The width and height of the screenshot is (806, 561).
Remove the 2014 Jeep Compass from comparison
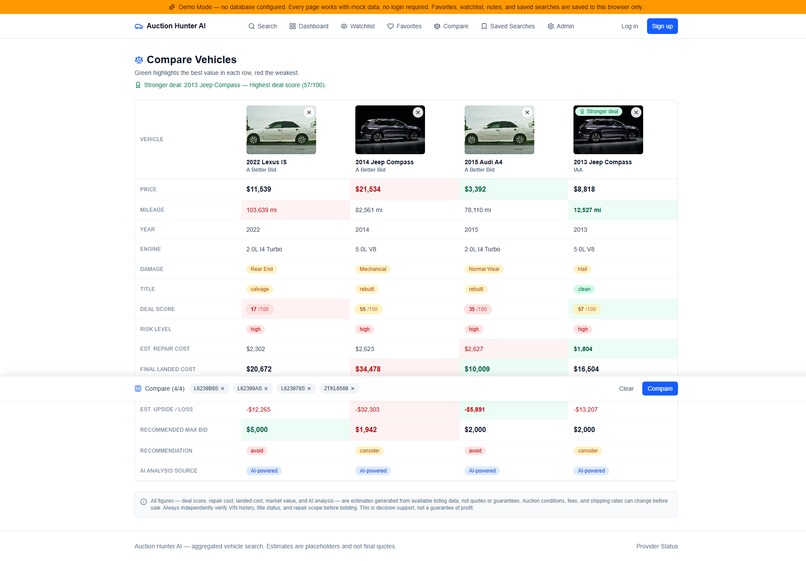(418, 112)
